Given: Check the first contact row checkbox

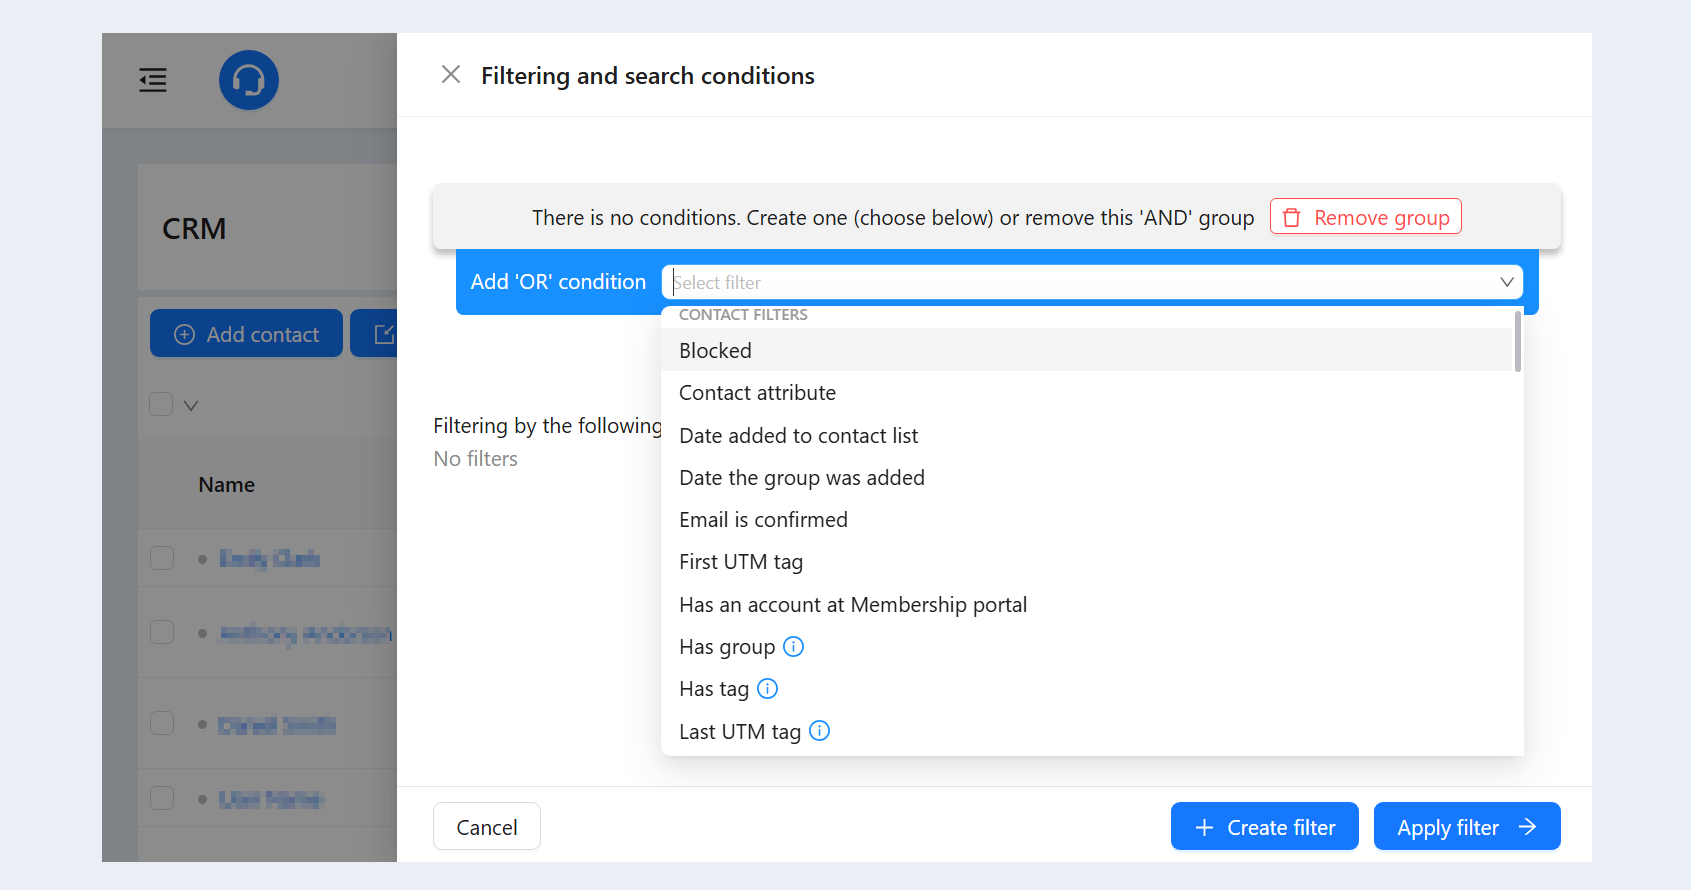Looking at the screenshot, I should [162, 558].
